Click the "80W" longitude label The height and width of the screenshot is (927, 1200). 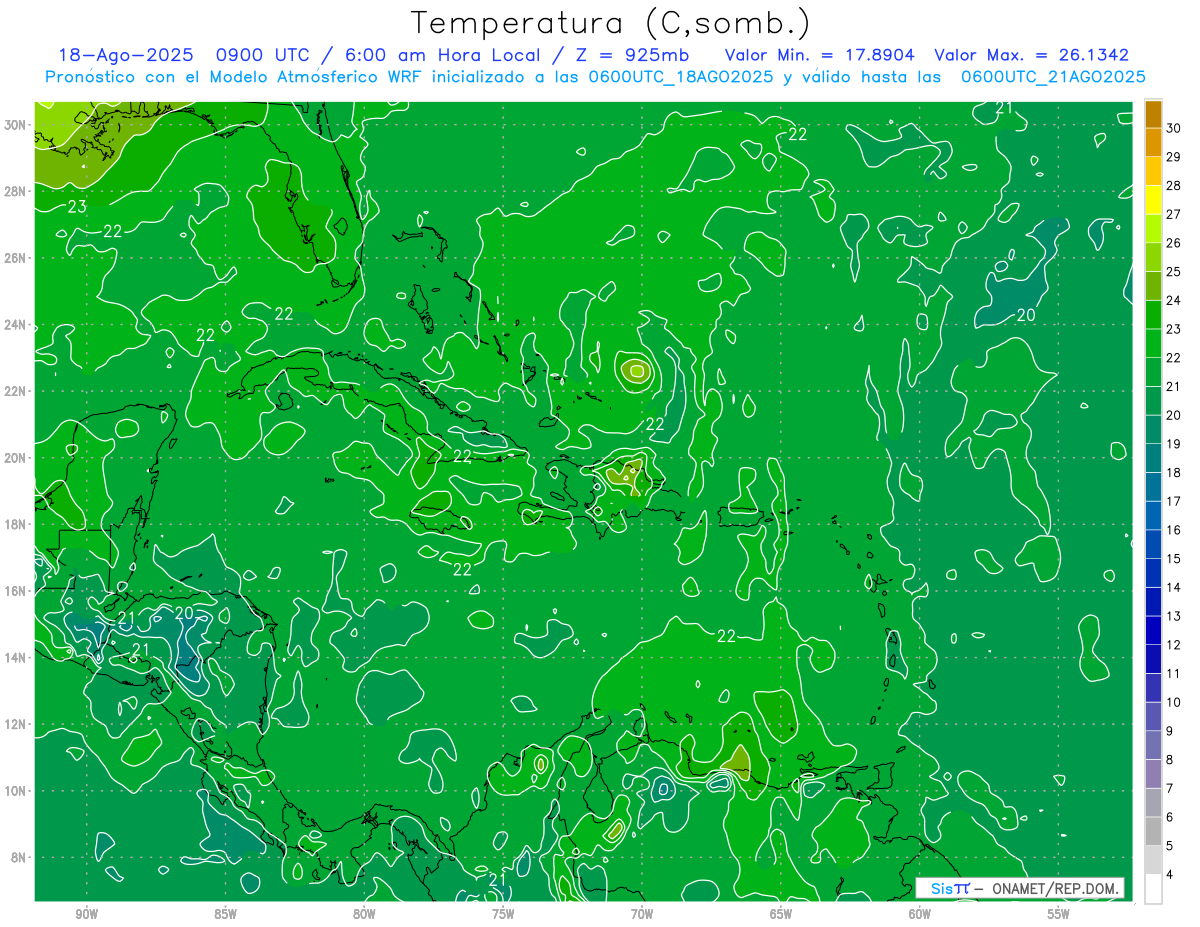[364, 914]
